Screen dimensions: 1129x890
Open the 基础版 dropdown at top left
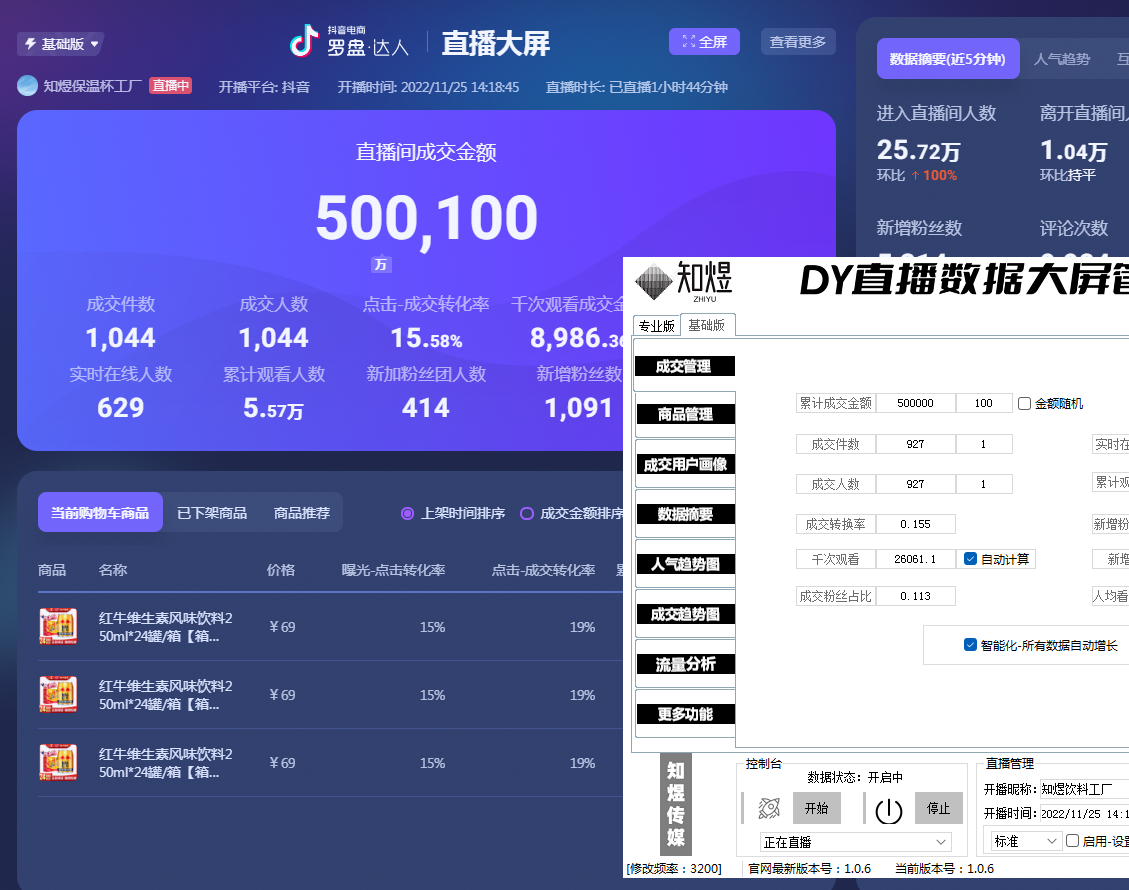click(x=59, y=44)
